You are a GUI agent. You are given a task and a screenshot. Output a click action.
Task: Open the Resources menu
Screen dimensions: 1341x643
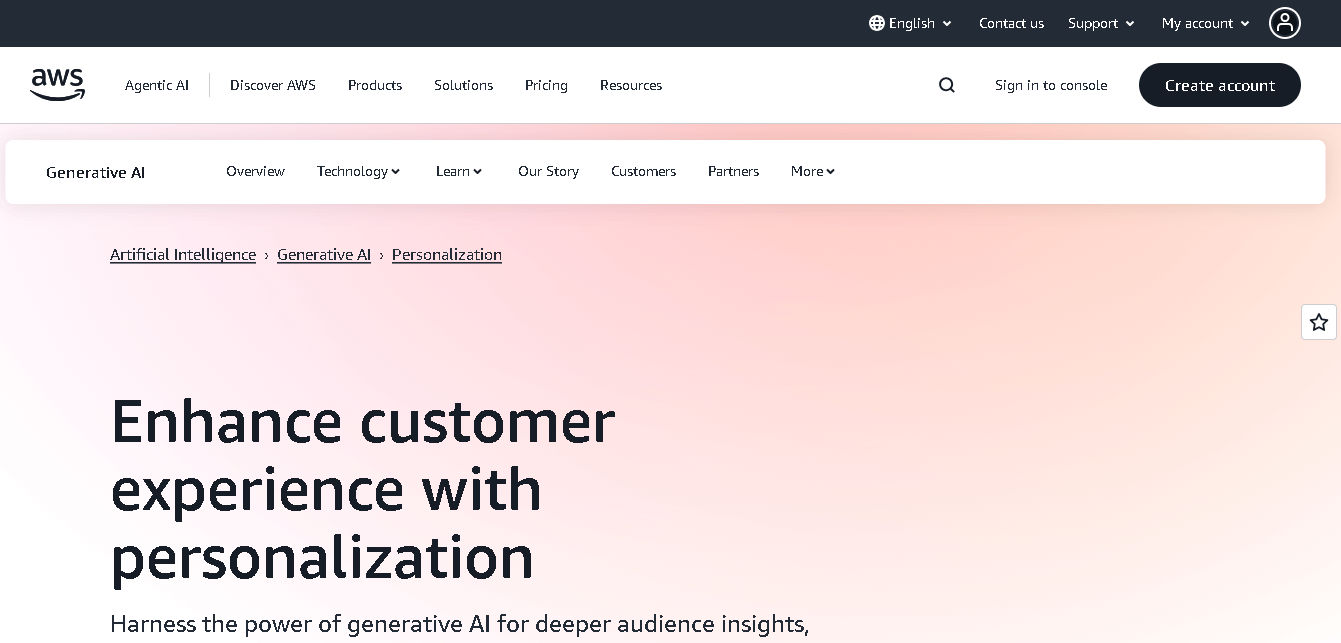[631, 85]
